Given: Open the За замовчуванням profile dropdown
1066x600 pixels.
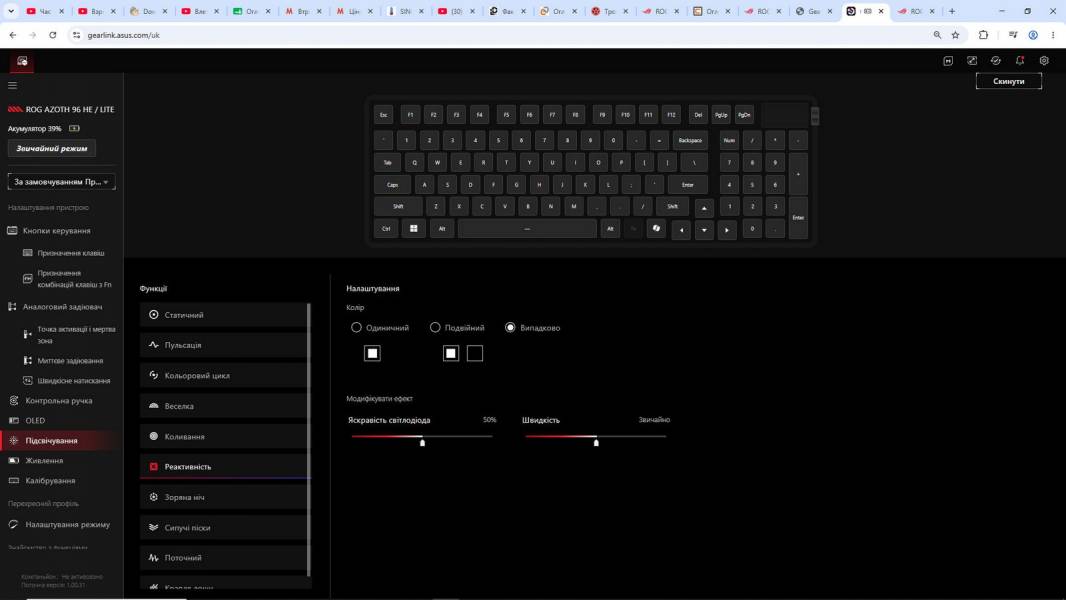Looking at the screenshot, I should tap(61, 181).
